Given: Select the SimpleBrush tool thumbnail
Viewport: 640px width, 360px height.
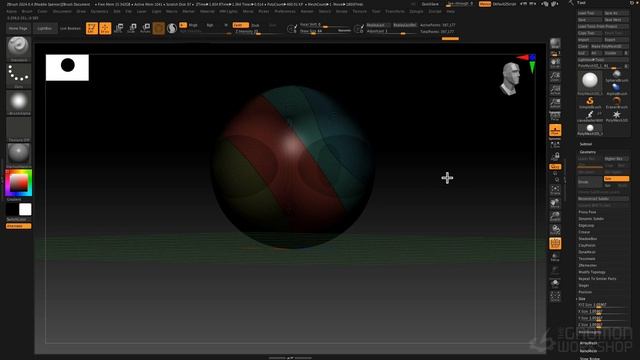Looking at the screenshot, I should pyautogui.click(x=590, y=102).
